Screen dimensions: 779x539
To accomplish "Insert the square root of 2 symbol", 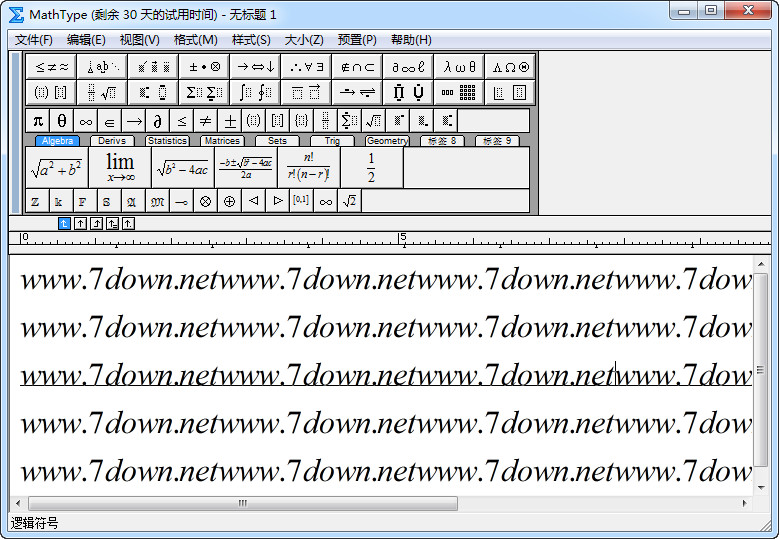I will pos(349,201).
